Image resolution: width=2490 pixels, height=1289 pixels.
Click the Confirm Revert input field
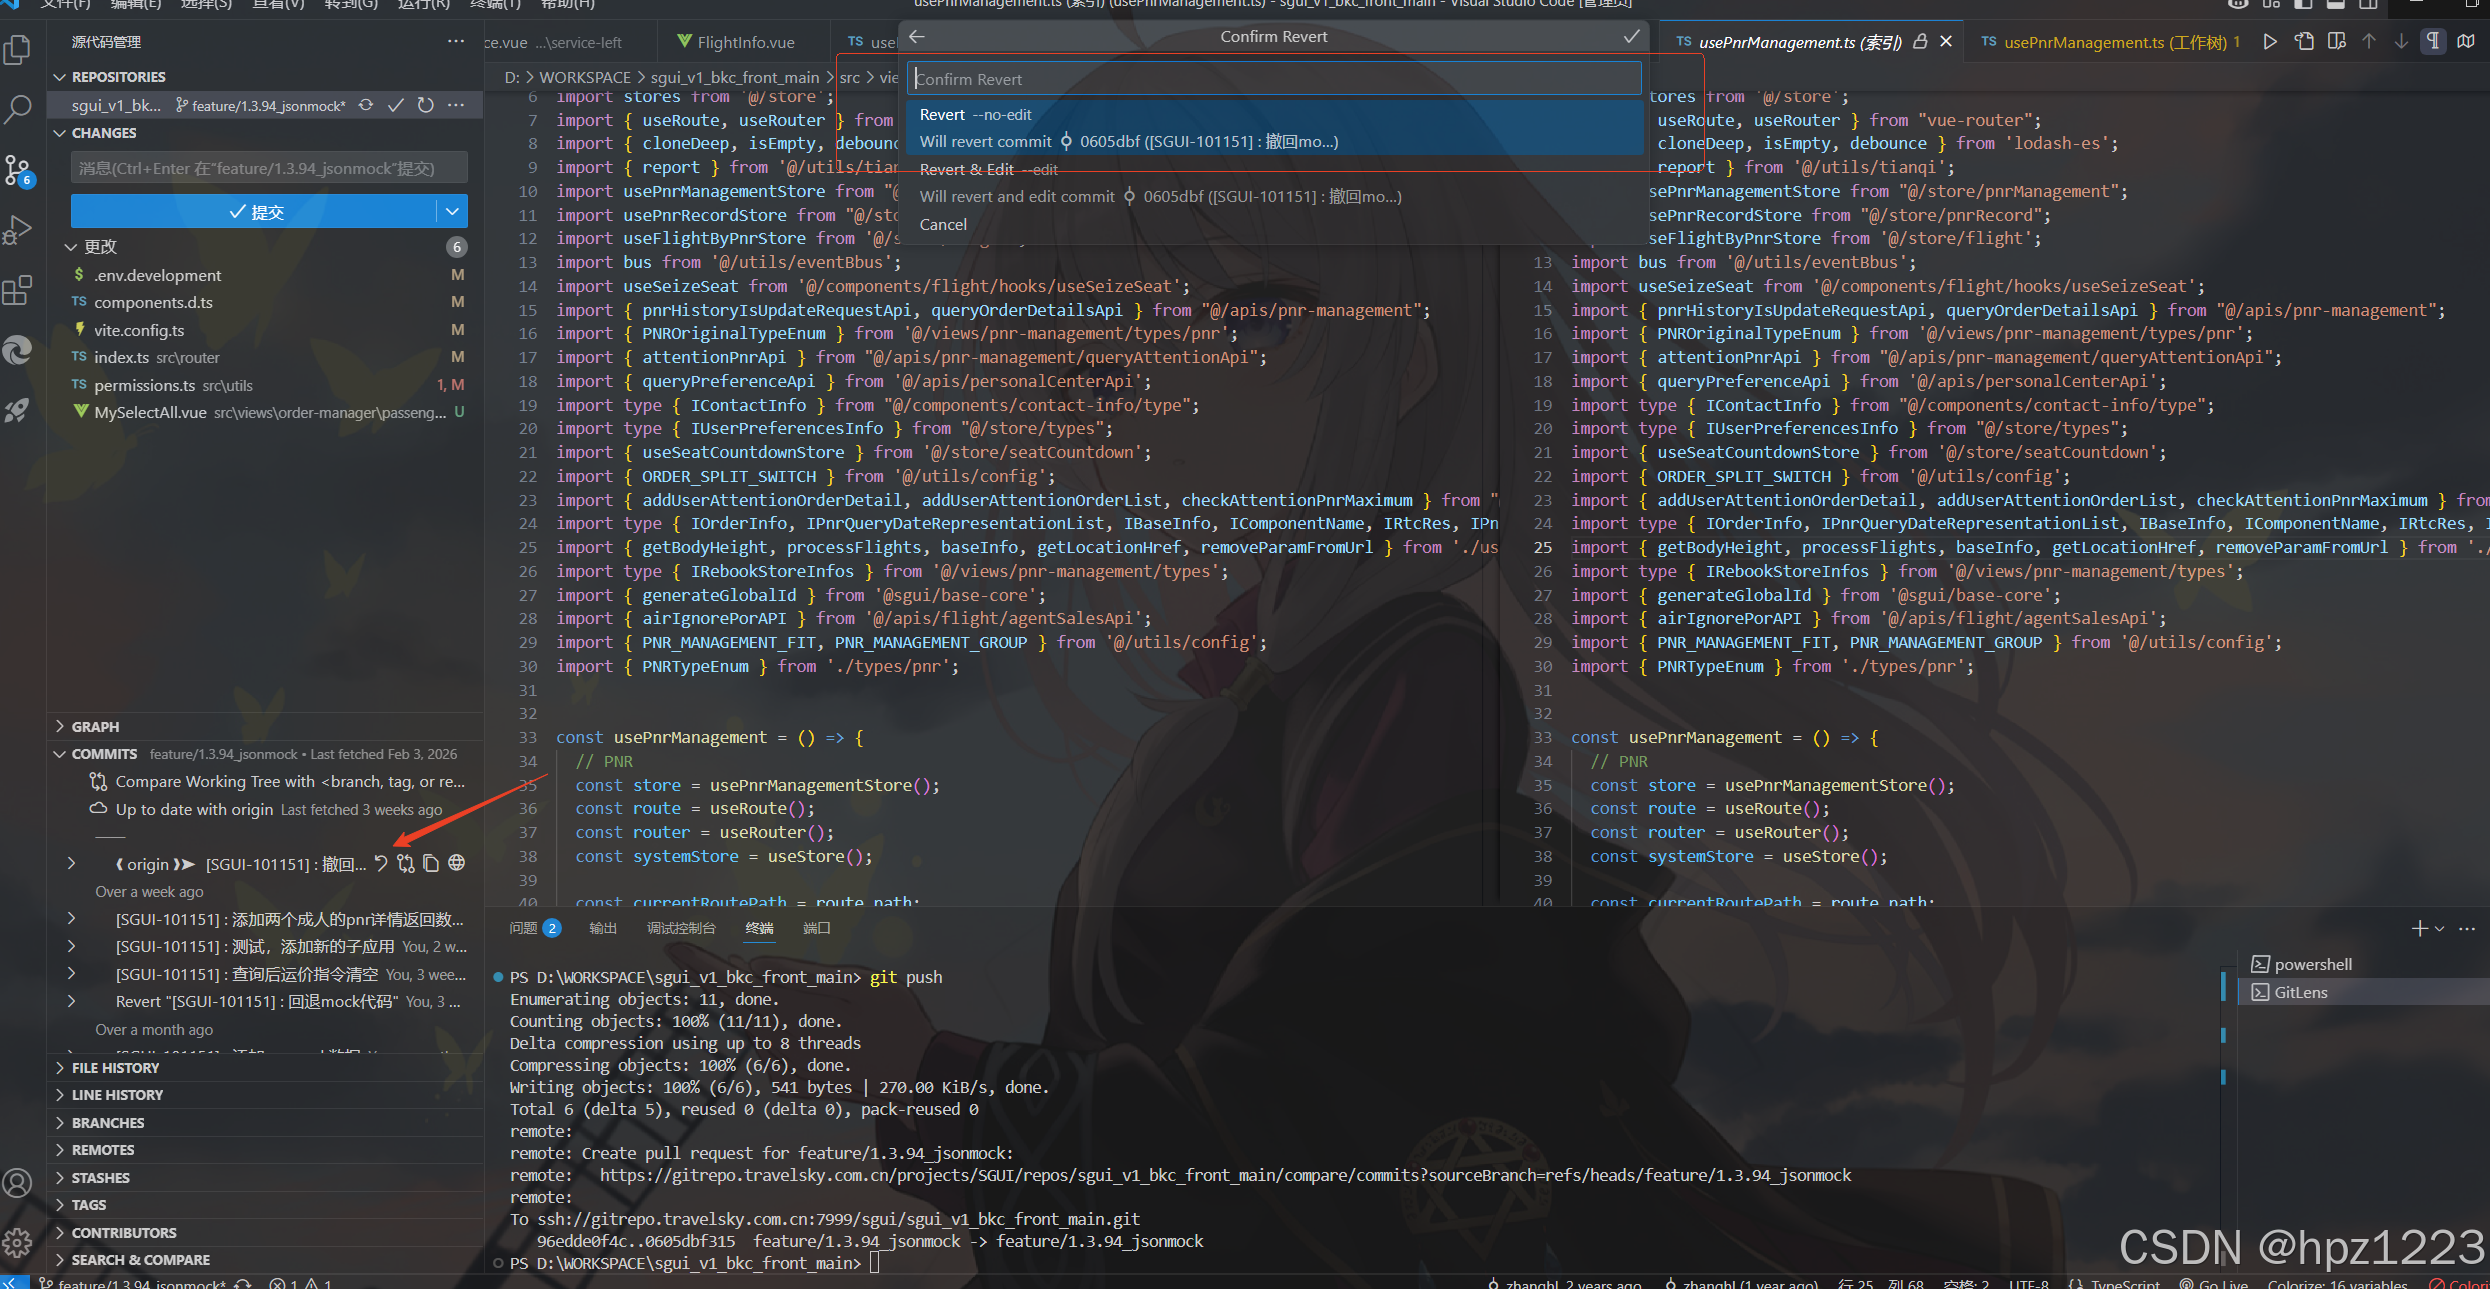(x=1274, y=79)
